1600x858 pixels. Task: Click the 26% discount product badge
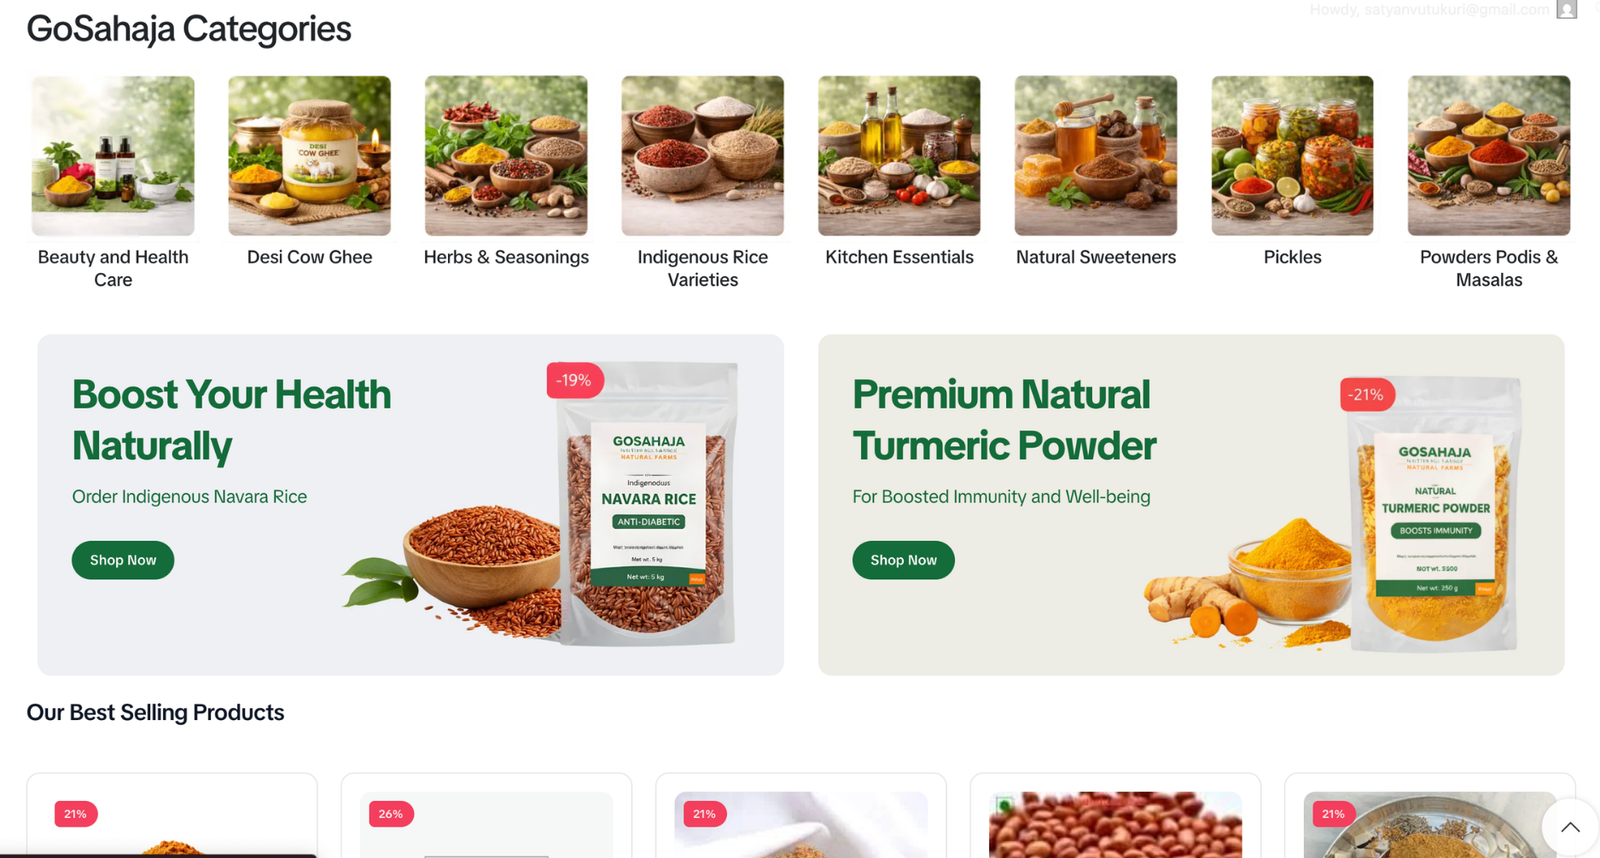click(x=391, y=814)
